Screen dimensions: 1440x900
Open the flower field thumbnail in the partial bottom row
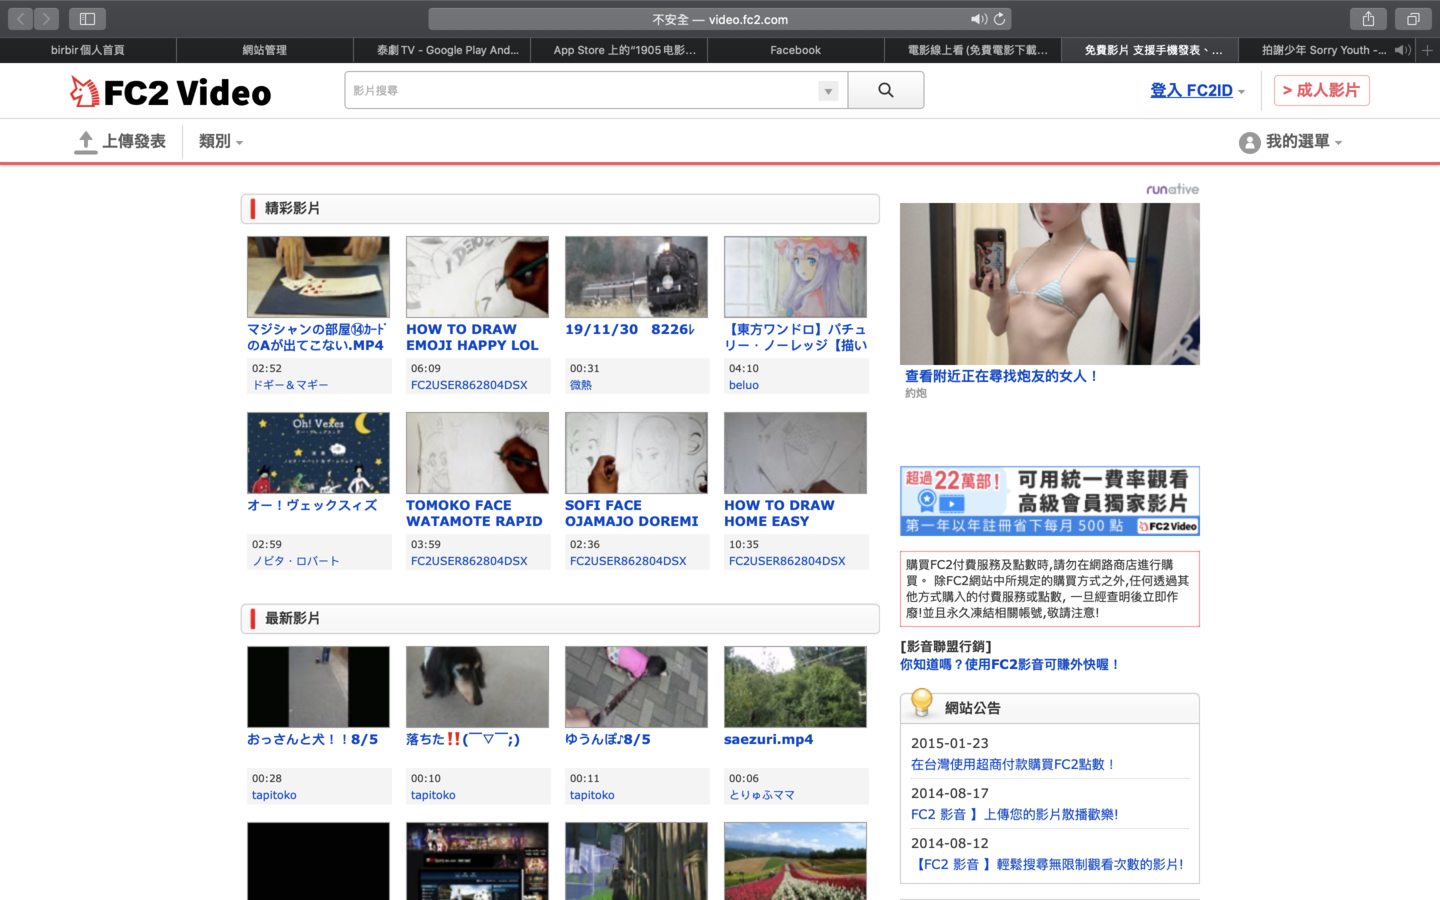795,861
